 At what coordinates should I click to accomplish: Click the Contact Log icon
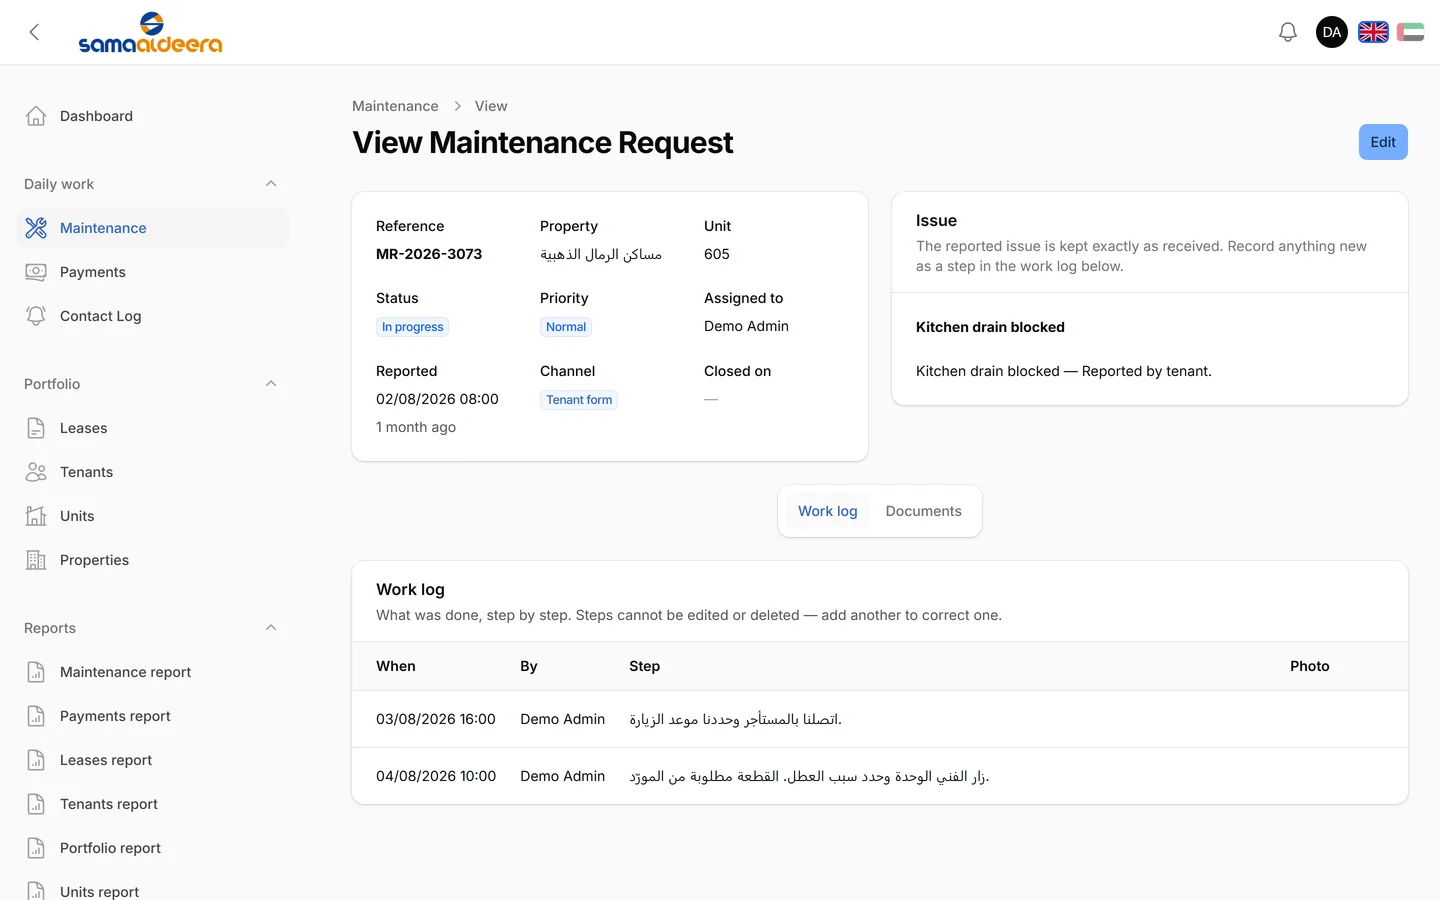[36, 316]
